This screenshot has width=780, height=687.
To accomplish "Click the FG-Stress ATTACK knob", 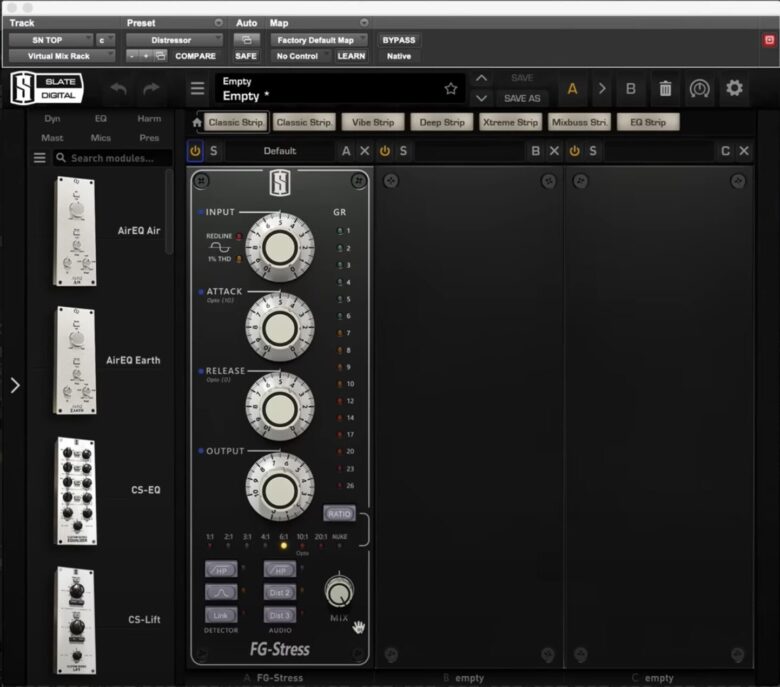I will point(280,328).
